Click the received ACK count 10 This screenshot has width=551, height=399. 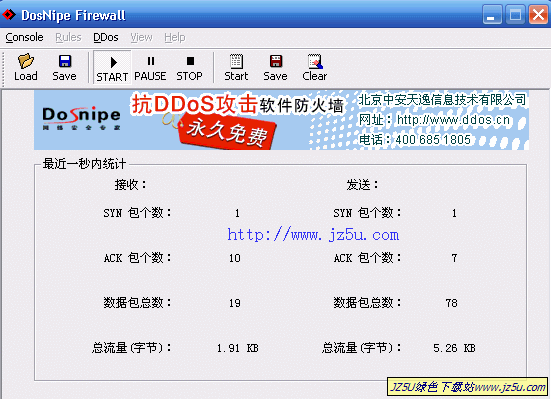point(235,258)
